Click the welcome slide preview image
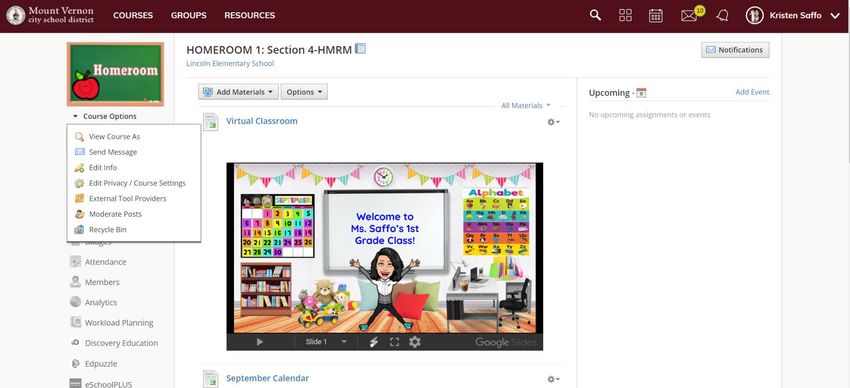Viewport: 850px width, 388px height. tap(384, 248)
